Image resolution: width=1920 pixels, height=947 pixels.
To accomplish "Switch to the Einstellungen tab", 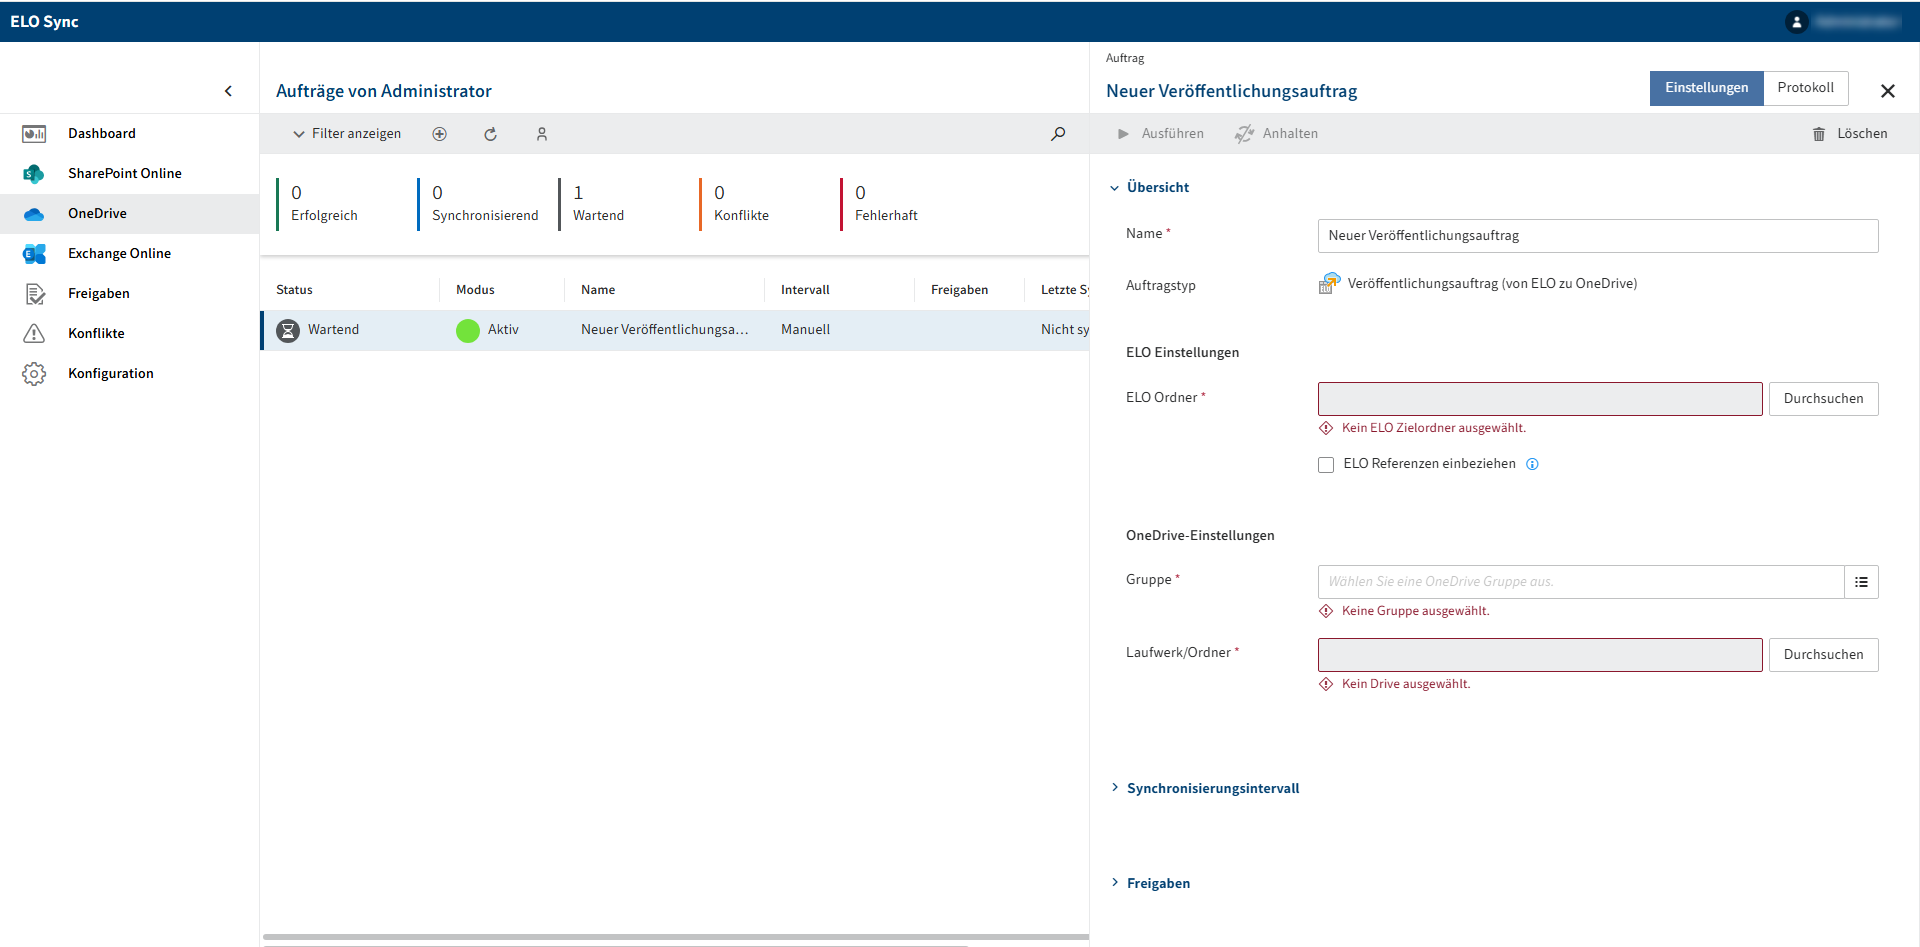I will coord(1706,88).
